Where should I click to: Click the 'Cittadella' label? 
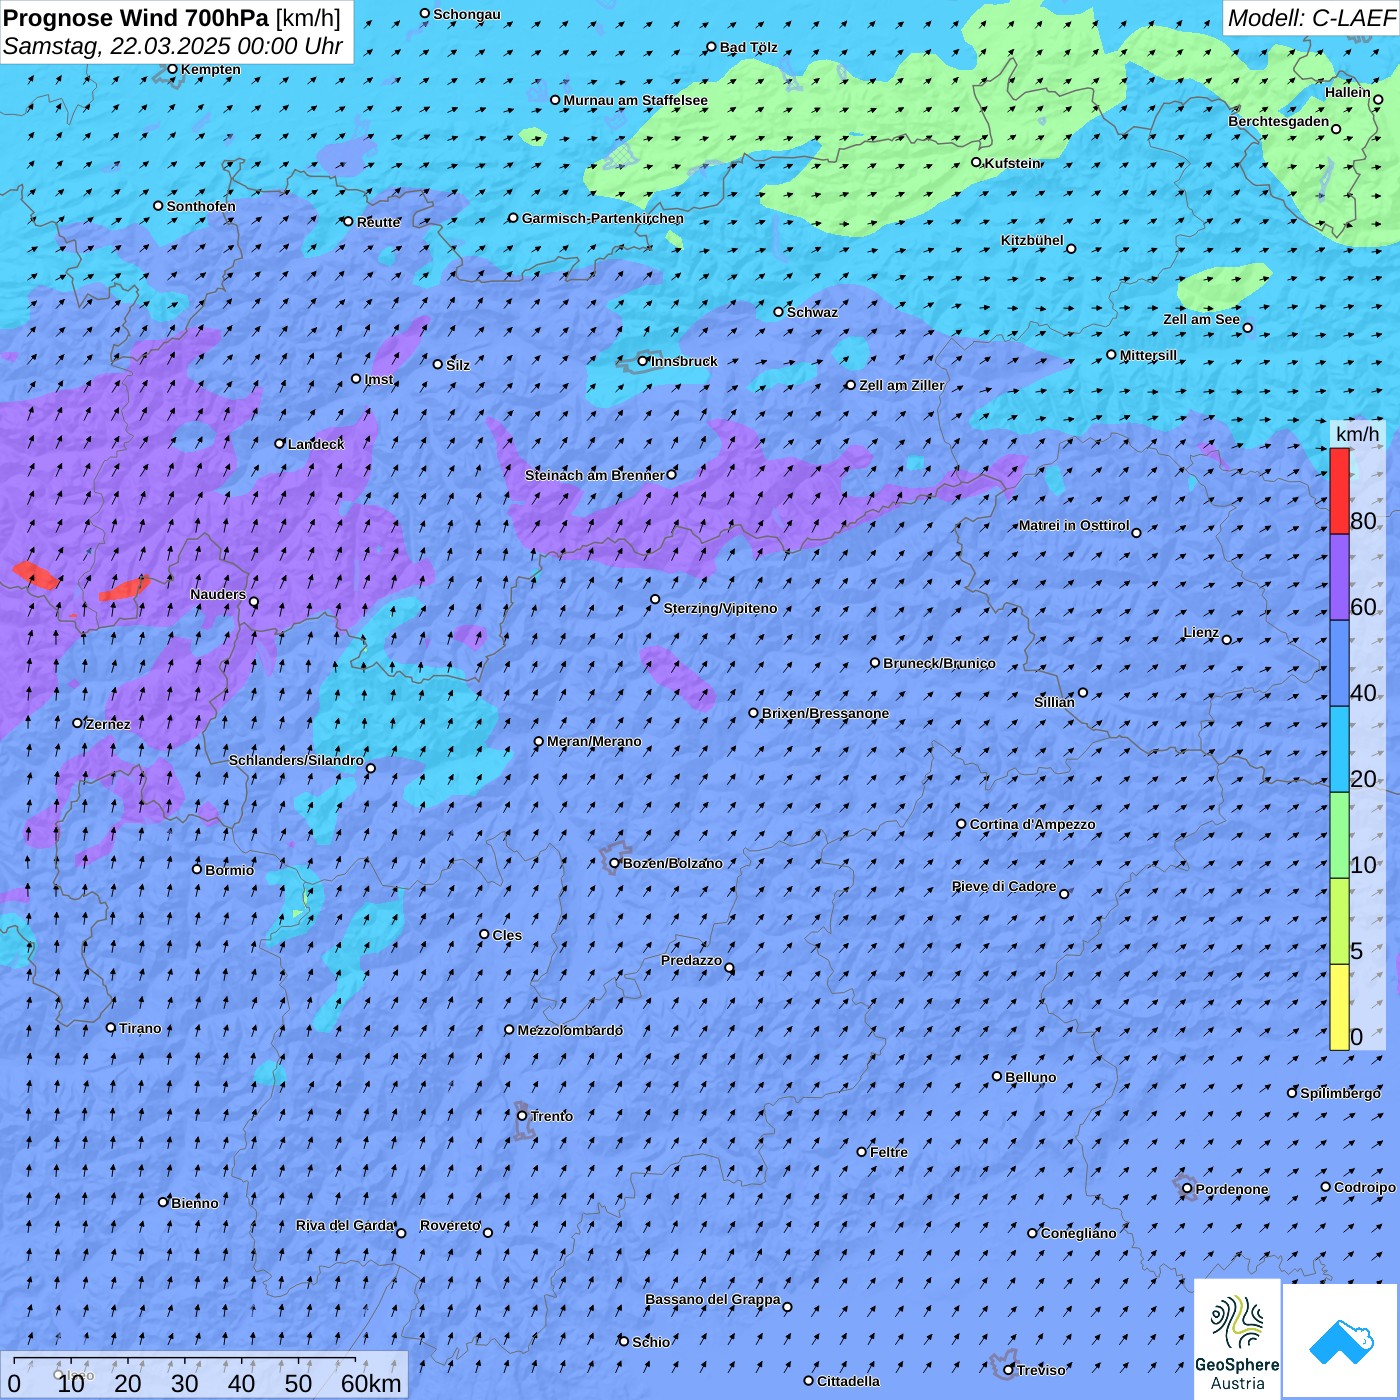(x=849, y=1381)
